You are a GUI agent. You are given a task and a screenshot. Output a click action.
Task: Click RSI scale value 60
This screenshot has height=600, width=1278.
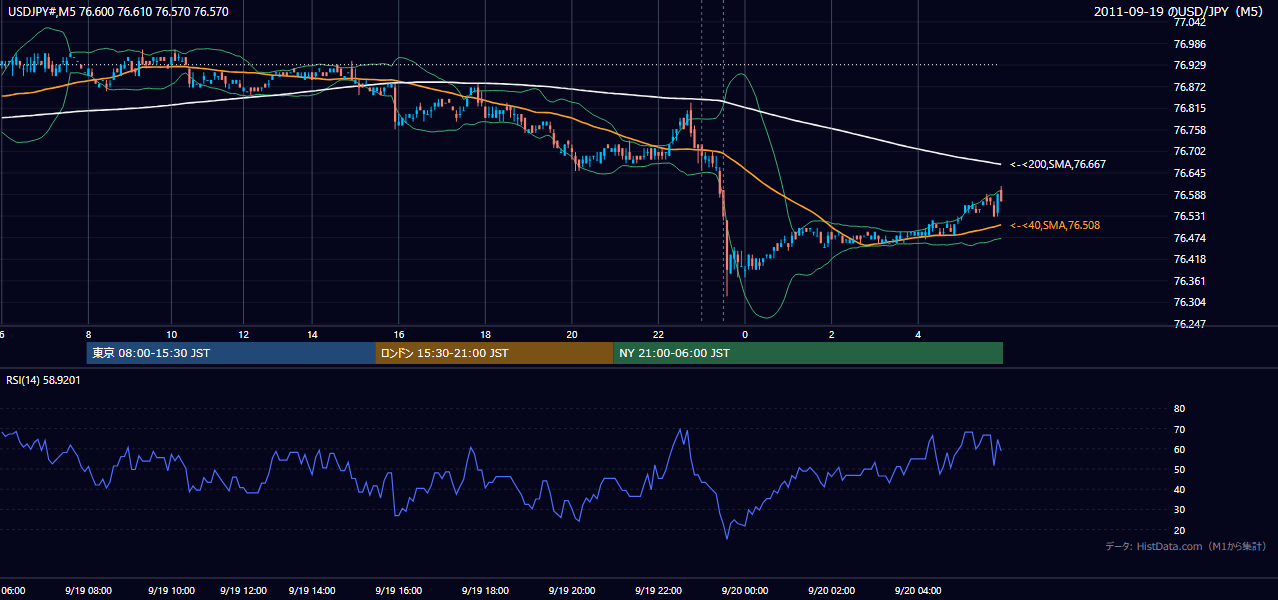1179,450
